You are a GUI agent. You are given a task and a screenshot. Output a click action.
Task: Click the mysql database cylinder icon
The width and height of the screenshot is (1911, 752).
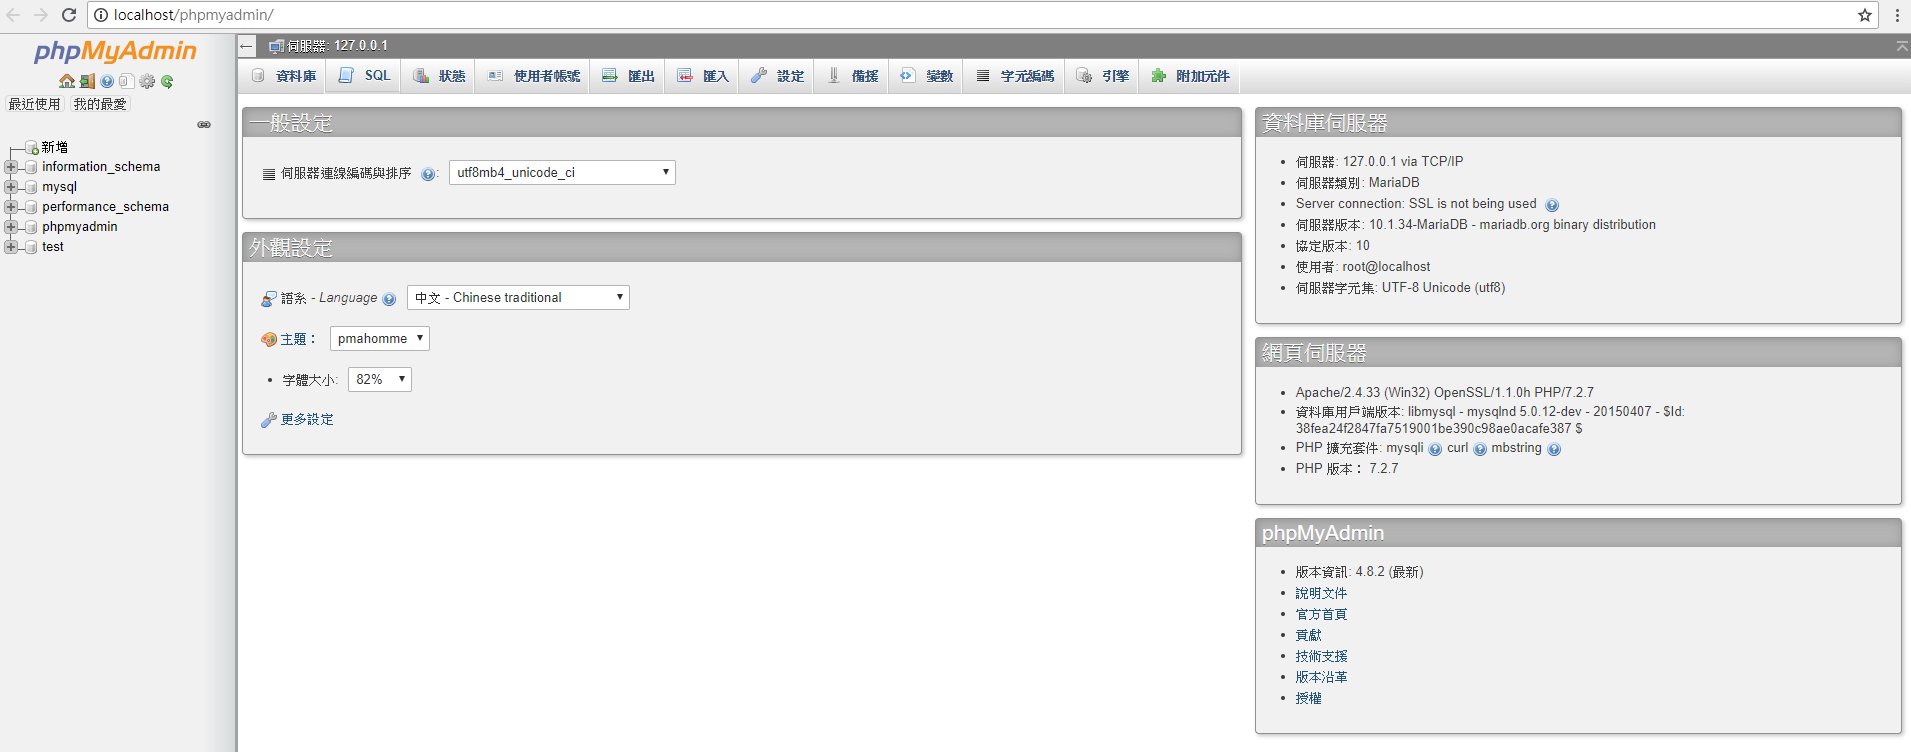(31, 187)
